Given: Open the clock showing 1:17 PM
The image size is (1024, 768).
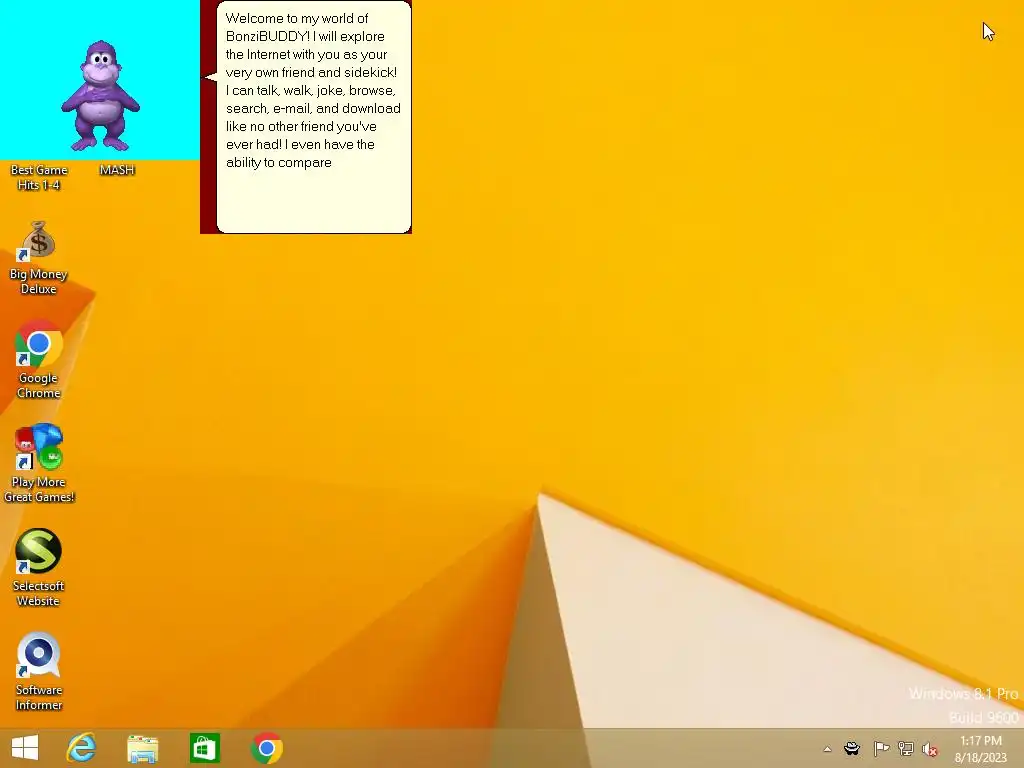Looking at the screenshot, I should point(981,748).
